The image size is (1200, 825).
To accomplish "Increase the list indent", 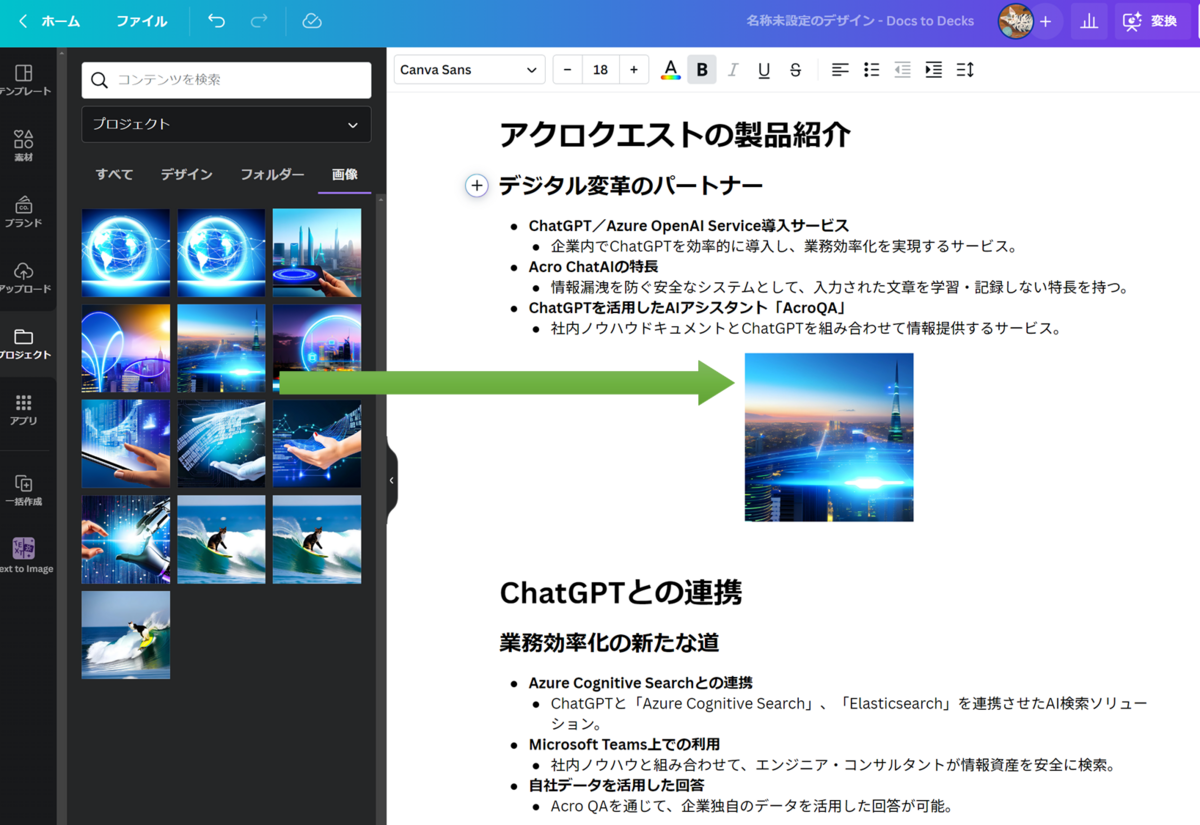I will [x=933, y=70].
